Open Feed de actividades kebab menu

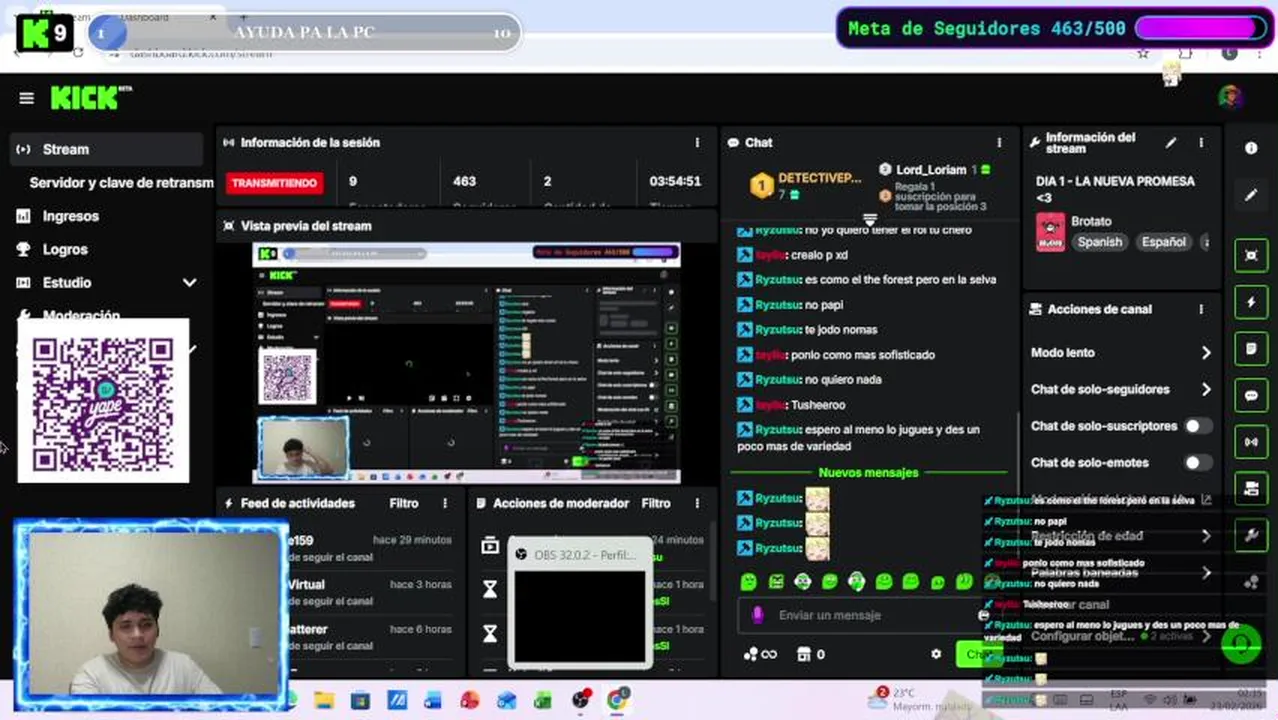445,504
